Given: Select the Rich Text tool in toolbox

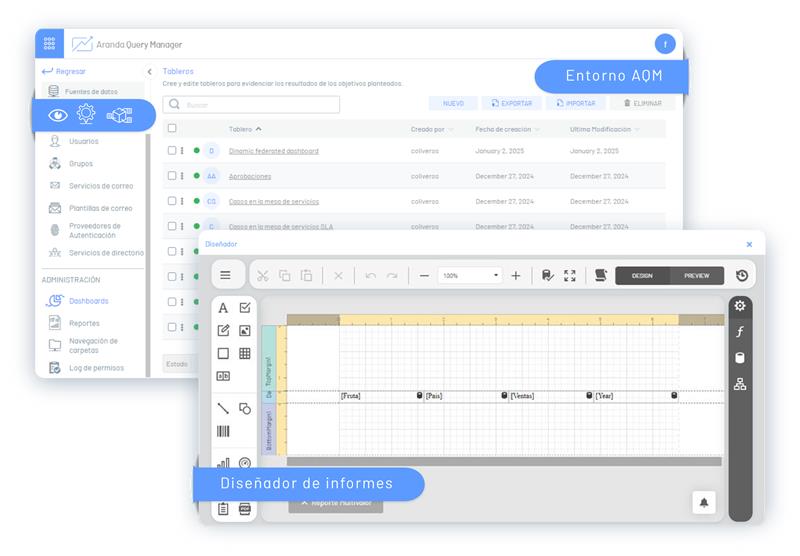Looking at the screenshot, I should [223, 331].
